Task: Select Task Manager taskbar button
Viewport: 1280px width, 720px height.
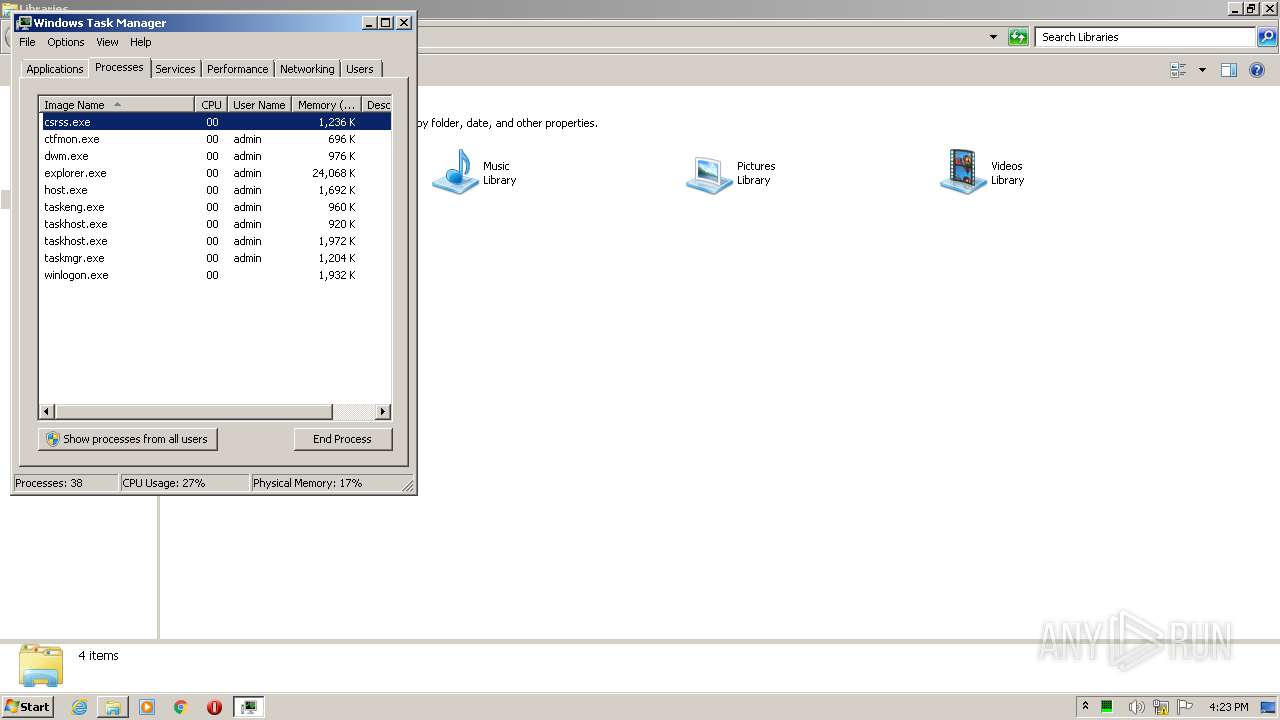Action: (248, 707)
